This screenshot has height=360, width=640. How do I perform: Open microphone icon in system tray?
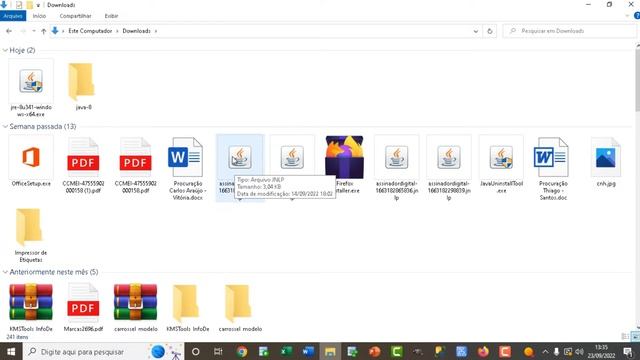(x=556, y=351)
